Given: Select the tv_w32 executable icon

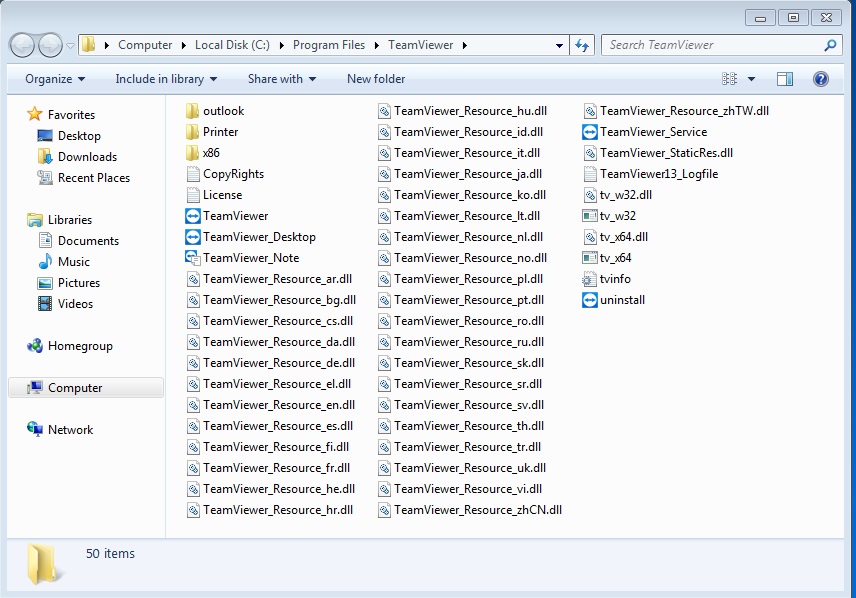Looking at the screenshot, I should 590,216.
